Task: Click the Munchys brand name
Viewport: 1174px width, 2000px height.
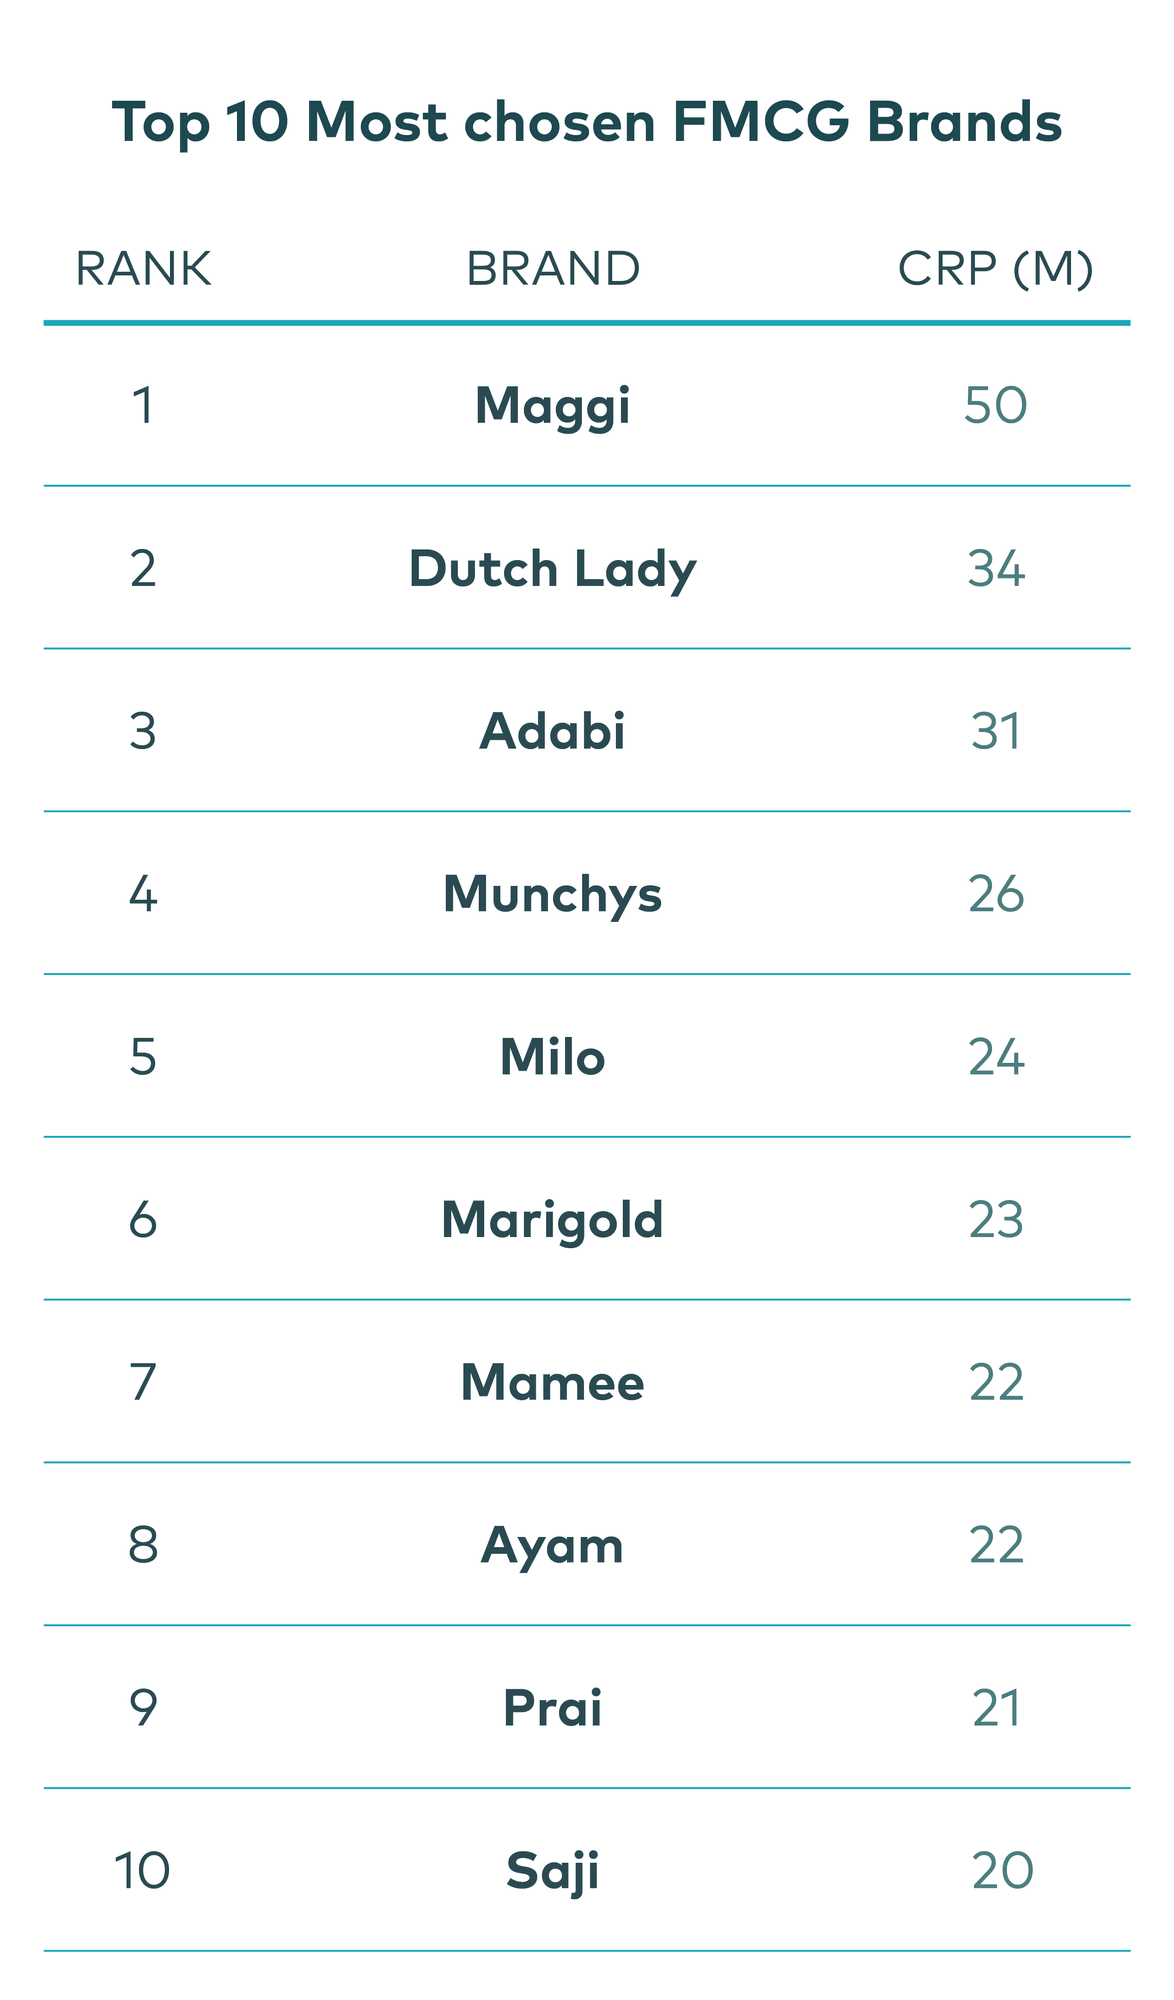Action: (553, 894)
